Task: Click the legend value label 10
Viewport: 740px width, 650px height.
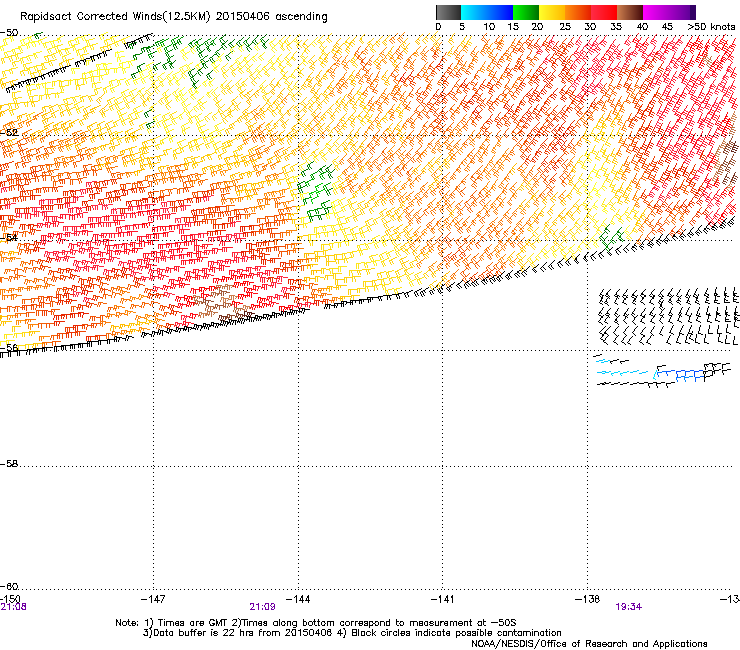Action: (489, 27)
